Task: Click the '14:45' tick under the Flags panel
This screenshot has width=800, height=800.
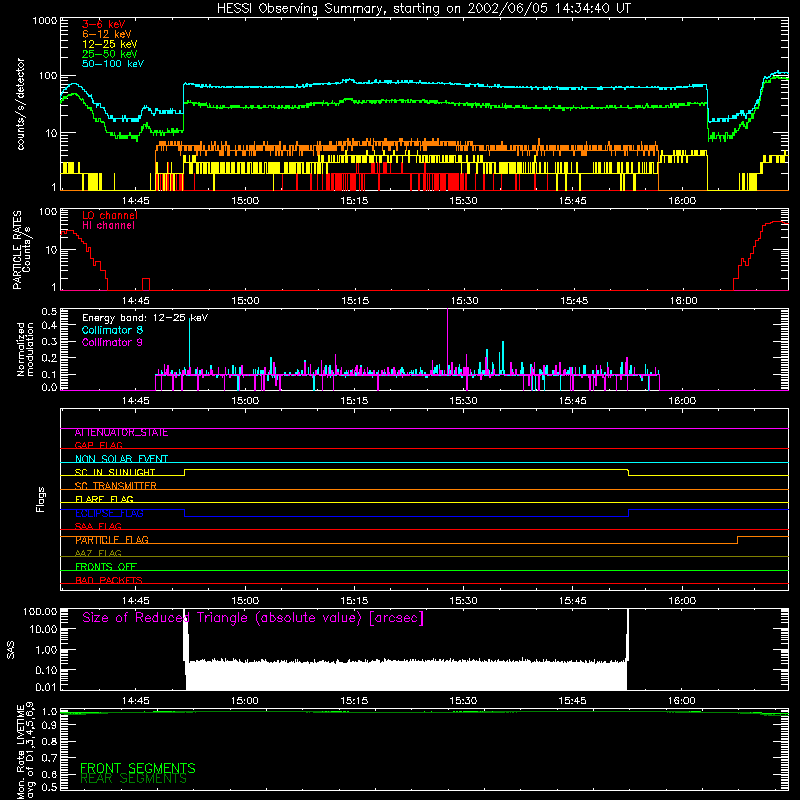Action: click(136, 601)
